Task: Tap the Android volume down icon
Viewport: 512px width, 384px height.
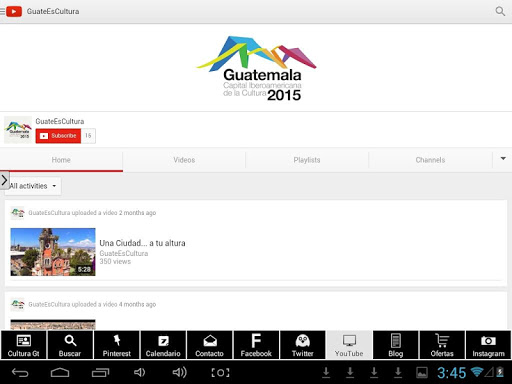Action: click(140, 372)
